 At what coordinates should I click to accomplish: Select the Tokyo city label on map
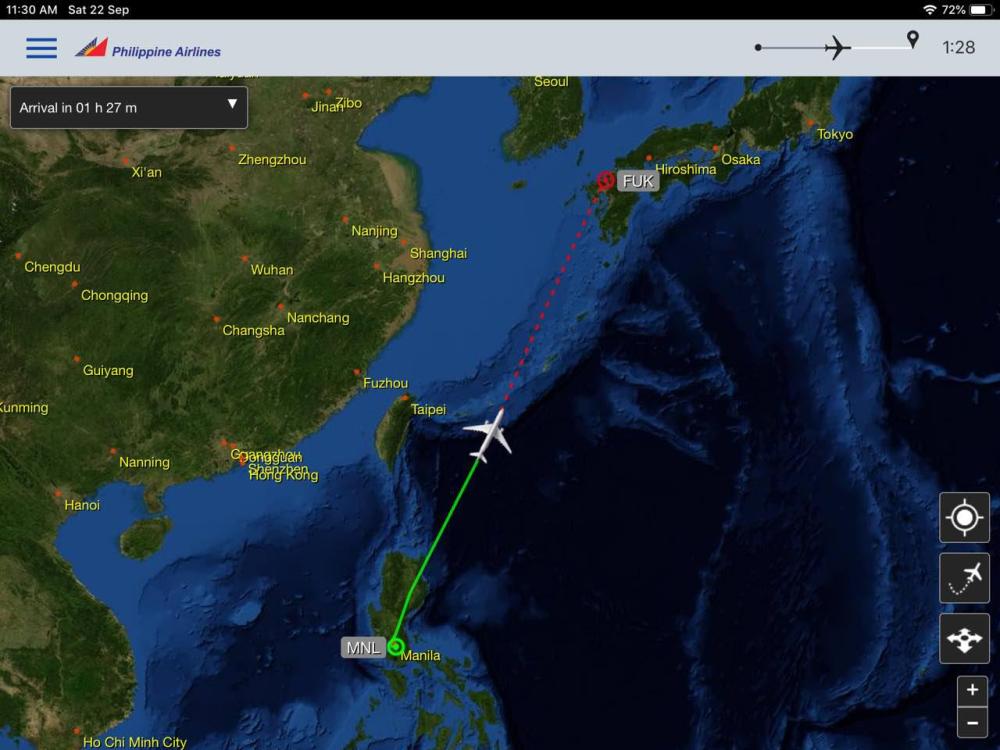pos(834,134)
